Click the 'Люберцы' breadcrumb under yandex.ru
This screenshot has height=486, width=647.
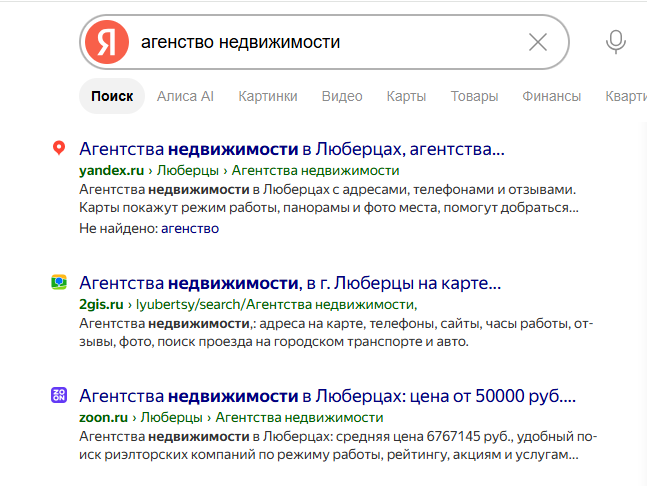[x=188, y=170]
